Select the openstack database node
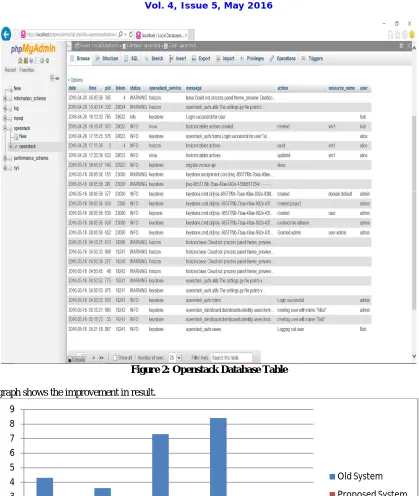The image size is (419, 496). (22, 128)
